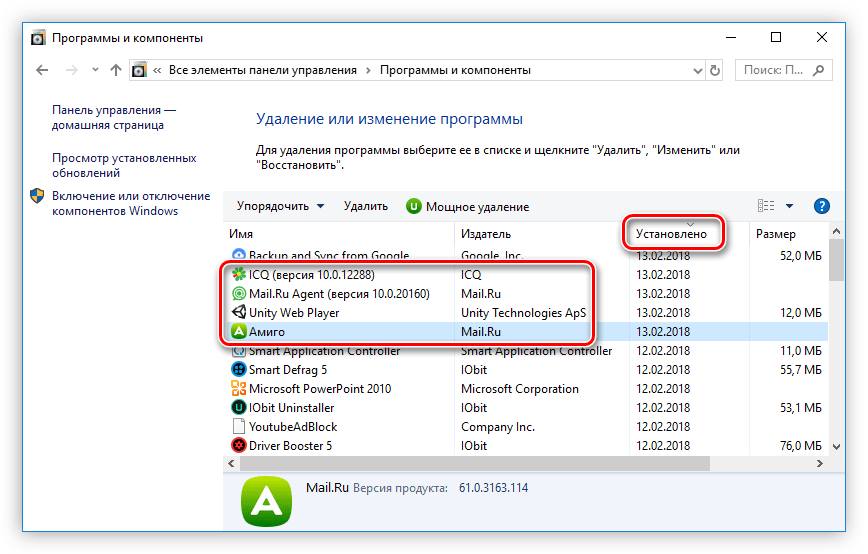Click the Microsoft Corporation publisher cell
868x554 pixels.
tap(520, 389)
